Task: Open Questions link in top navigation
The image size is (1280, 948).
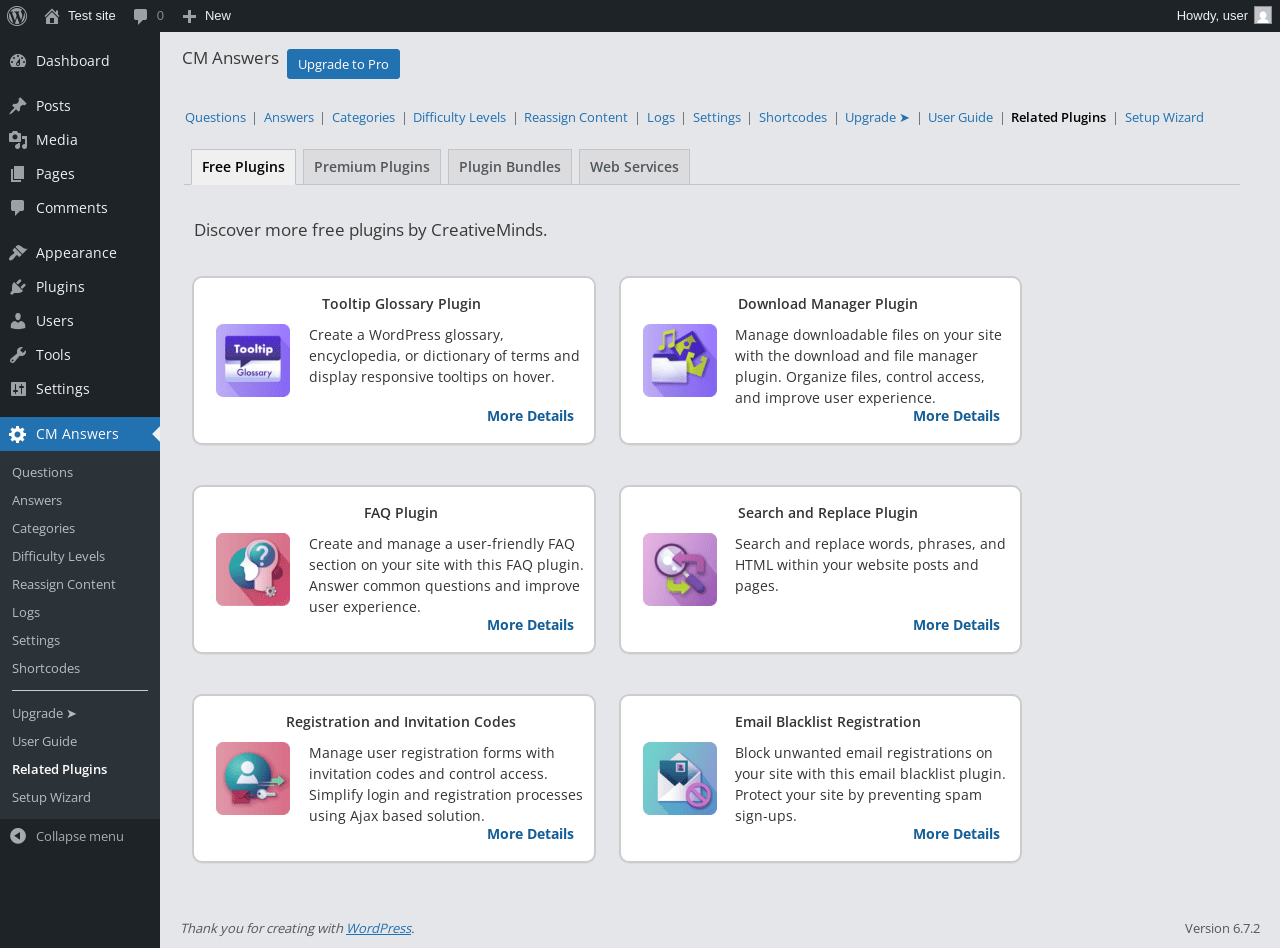Action: (215, 117)
